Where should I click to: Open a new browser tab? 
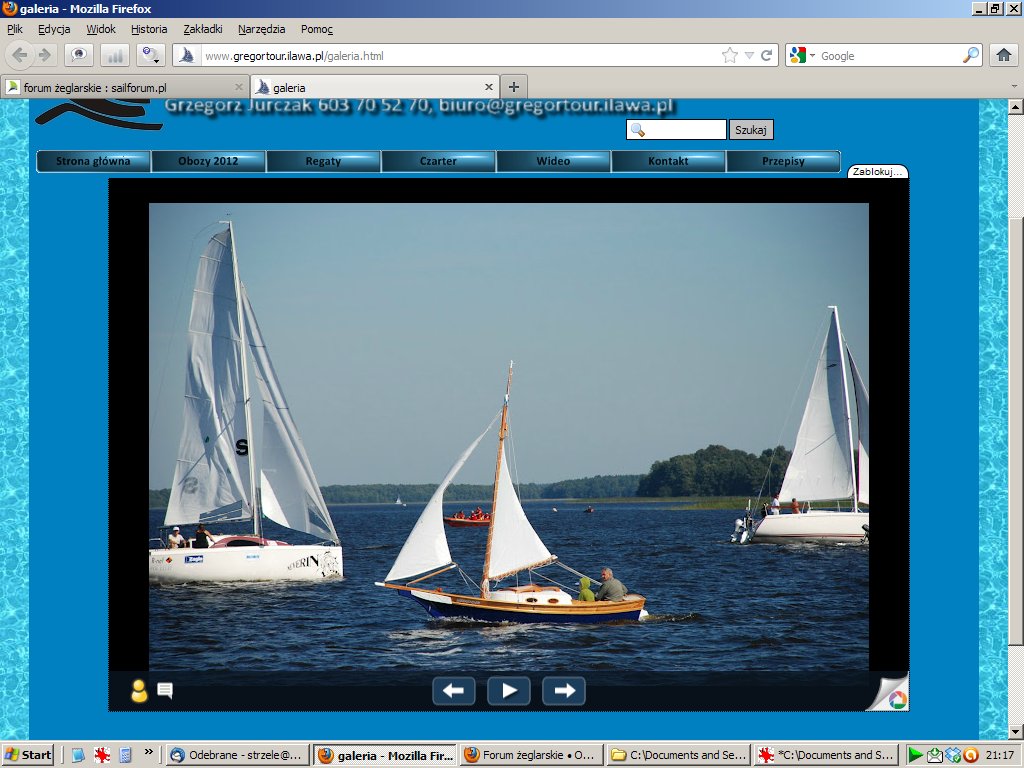pyautogui.click(x=513, y=87)
